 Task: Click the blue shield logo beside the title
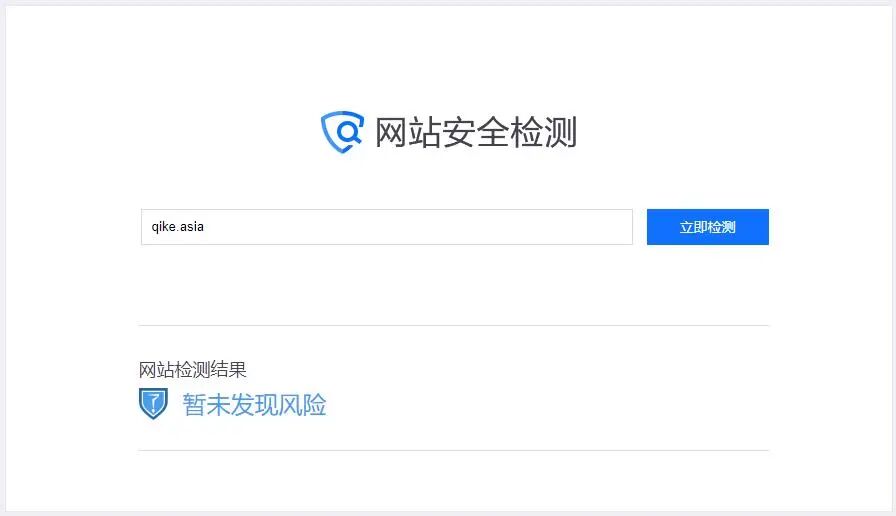click(342, 132)
